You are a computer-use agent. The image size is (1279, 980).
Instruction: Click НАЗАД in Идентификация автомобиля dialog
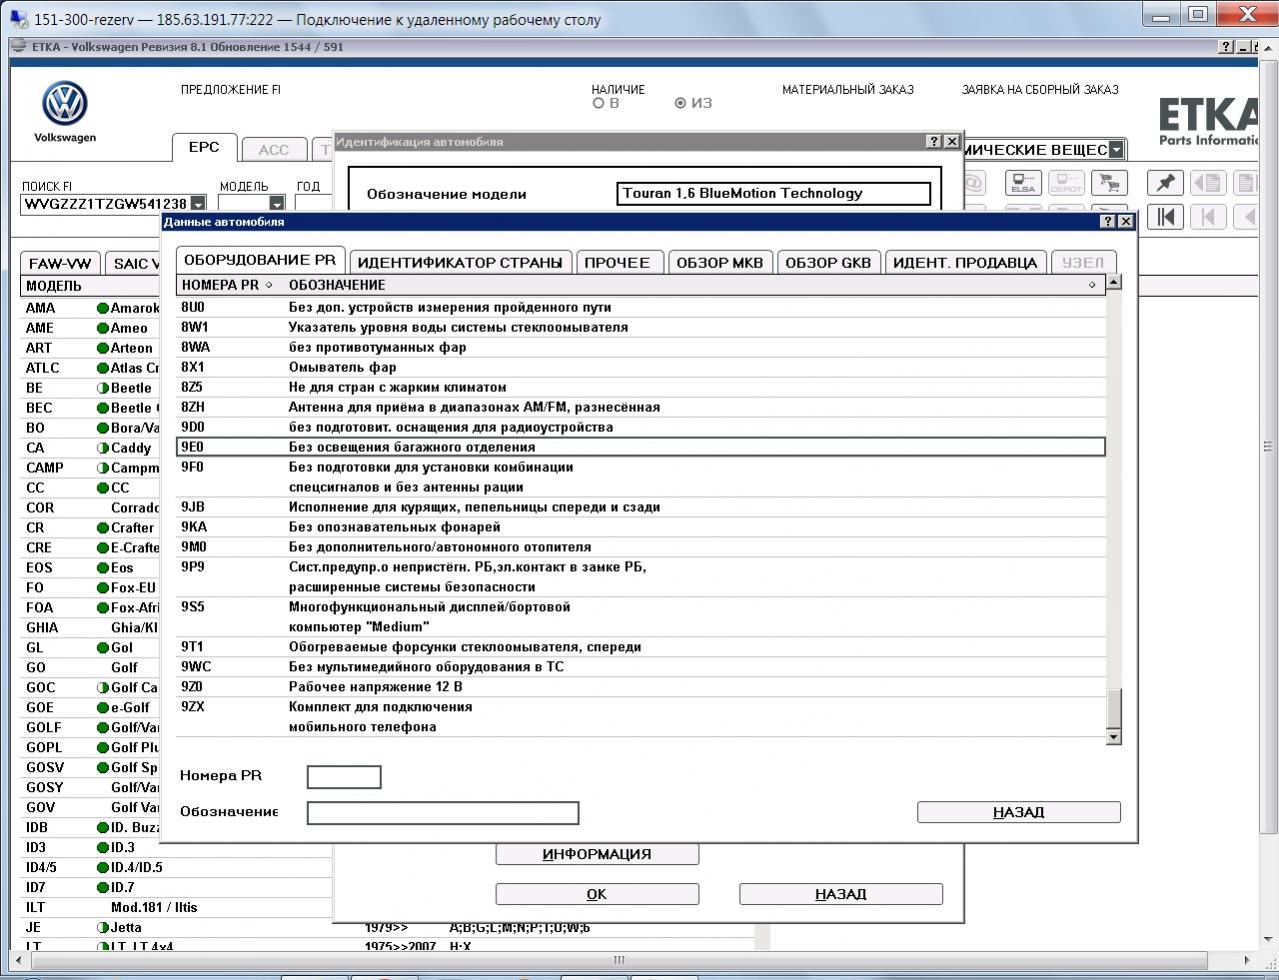(841, 894)
